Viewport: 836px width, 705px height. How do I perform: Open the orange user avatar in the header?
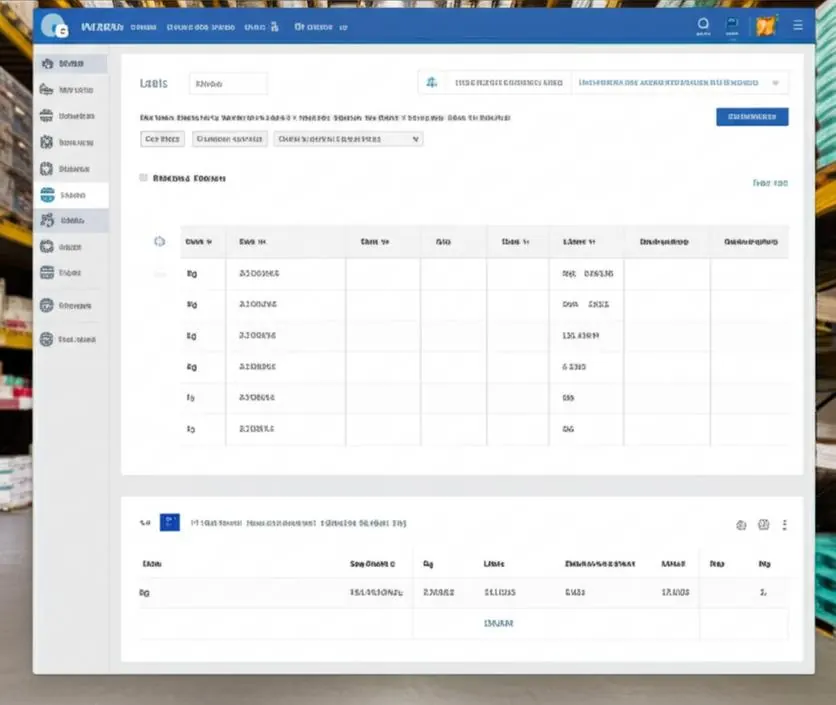(766, 26)
